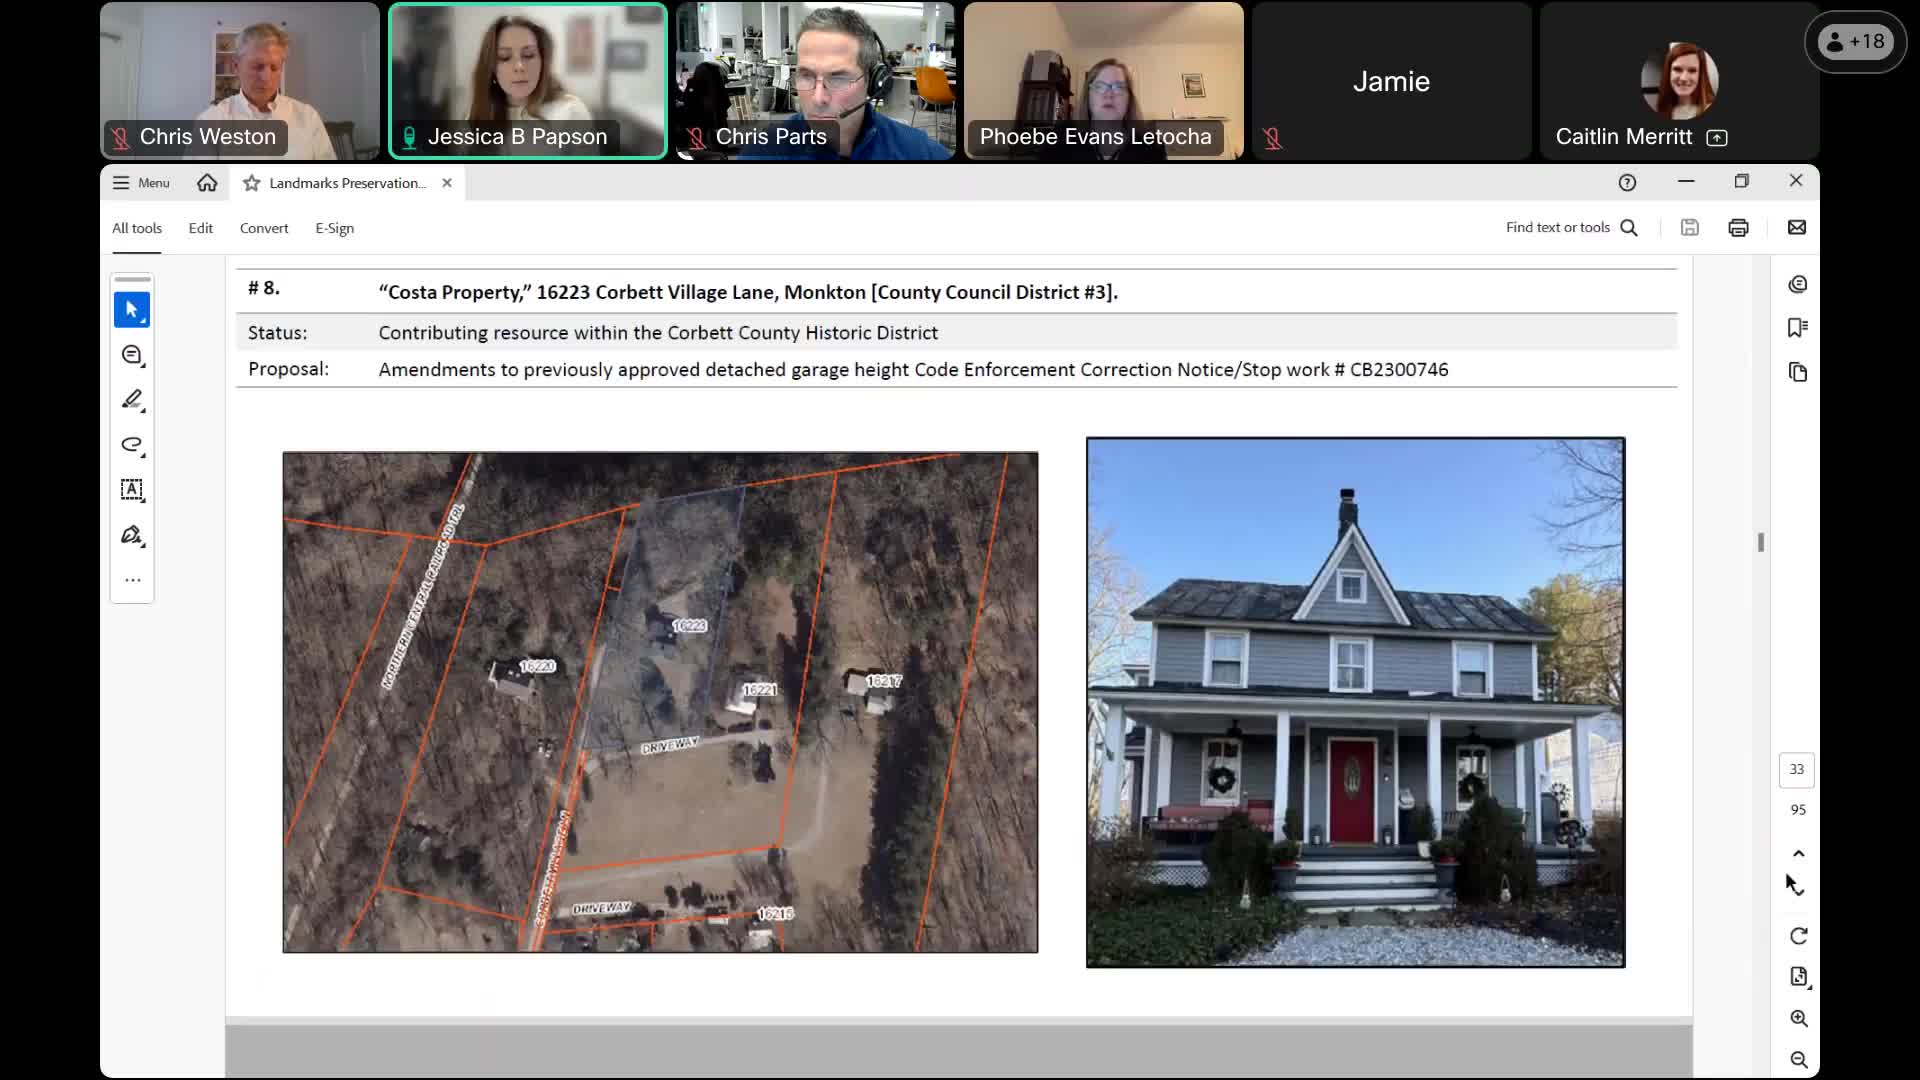Image resolution: width=1920 pixels, height=1080 pixels.
Task: Expand more tools ellipsis in toolbar
Action: pyautogui.click(x=132, y=580)
